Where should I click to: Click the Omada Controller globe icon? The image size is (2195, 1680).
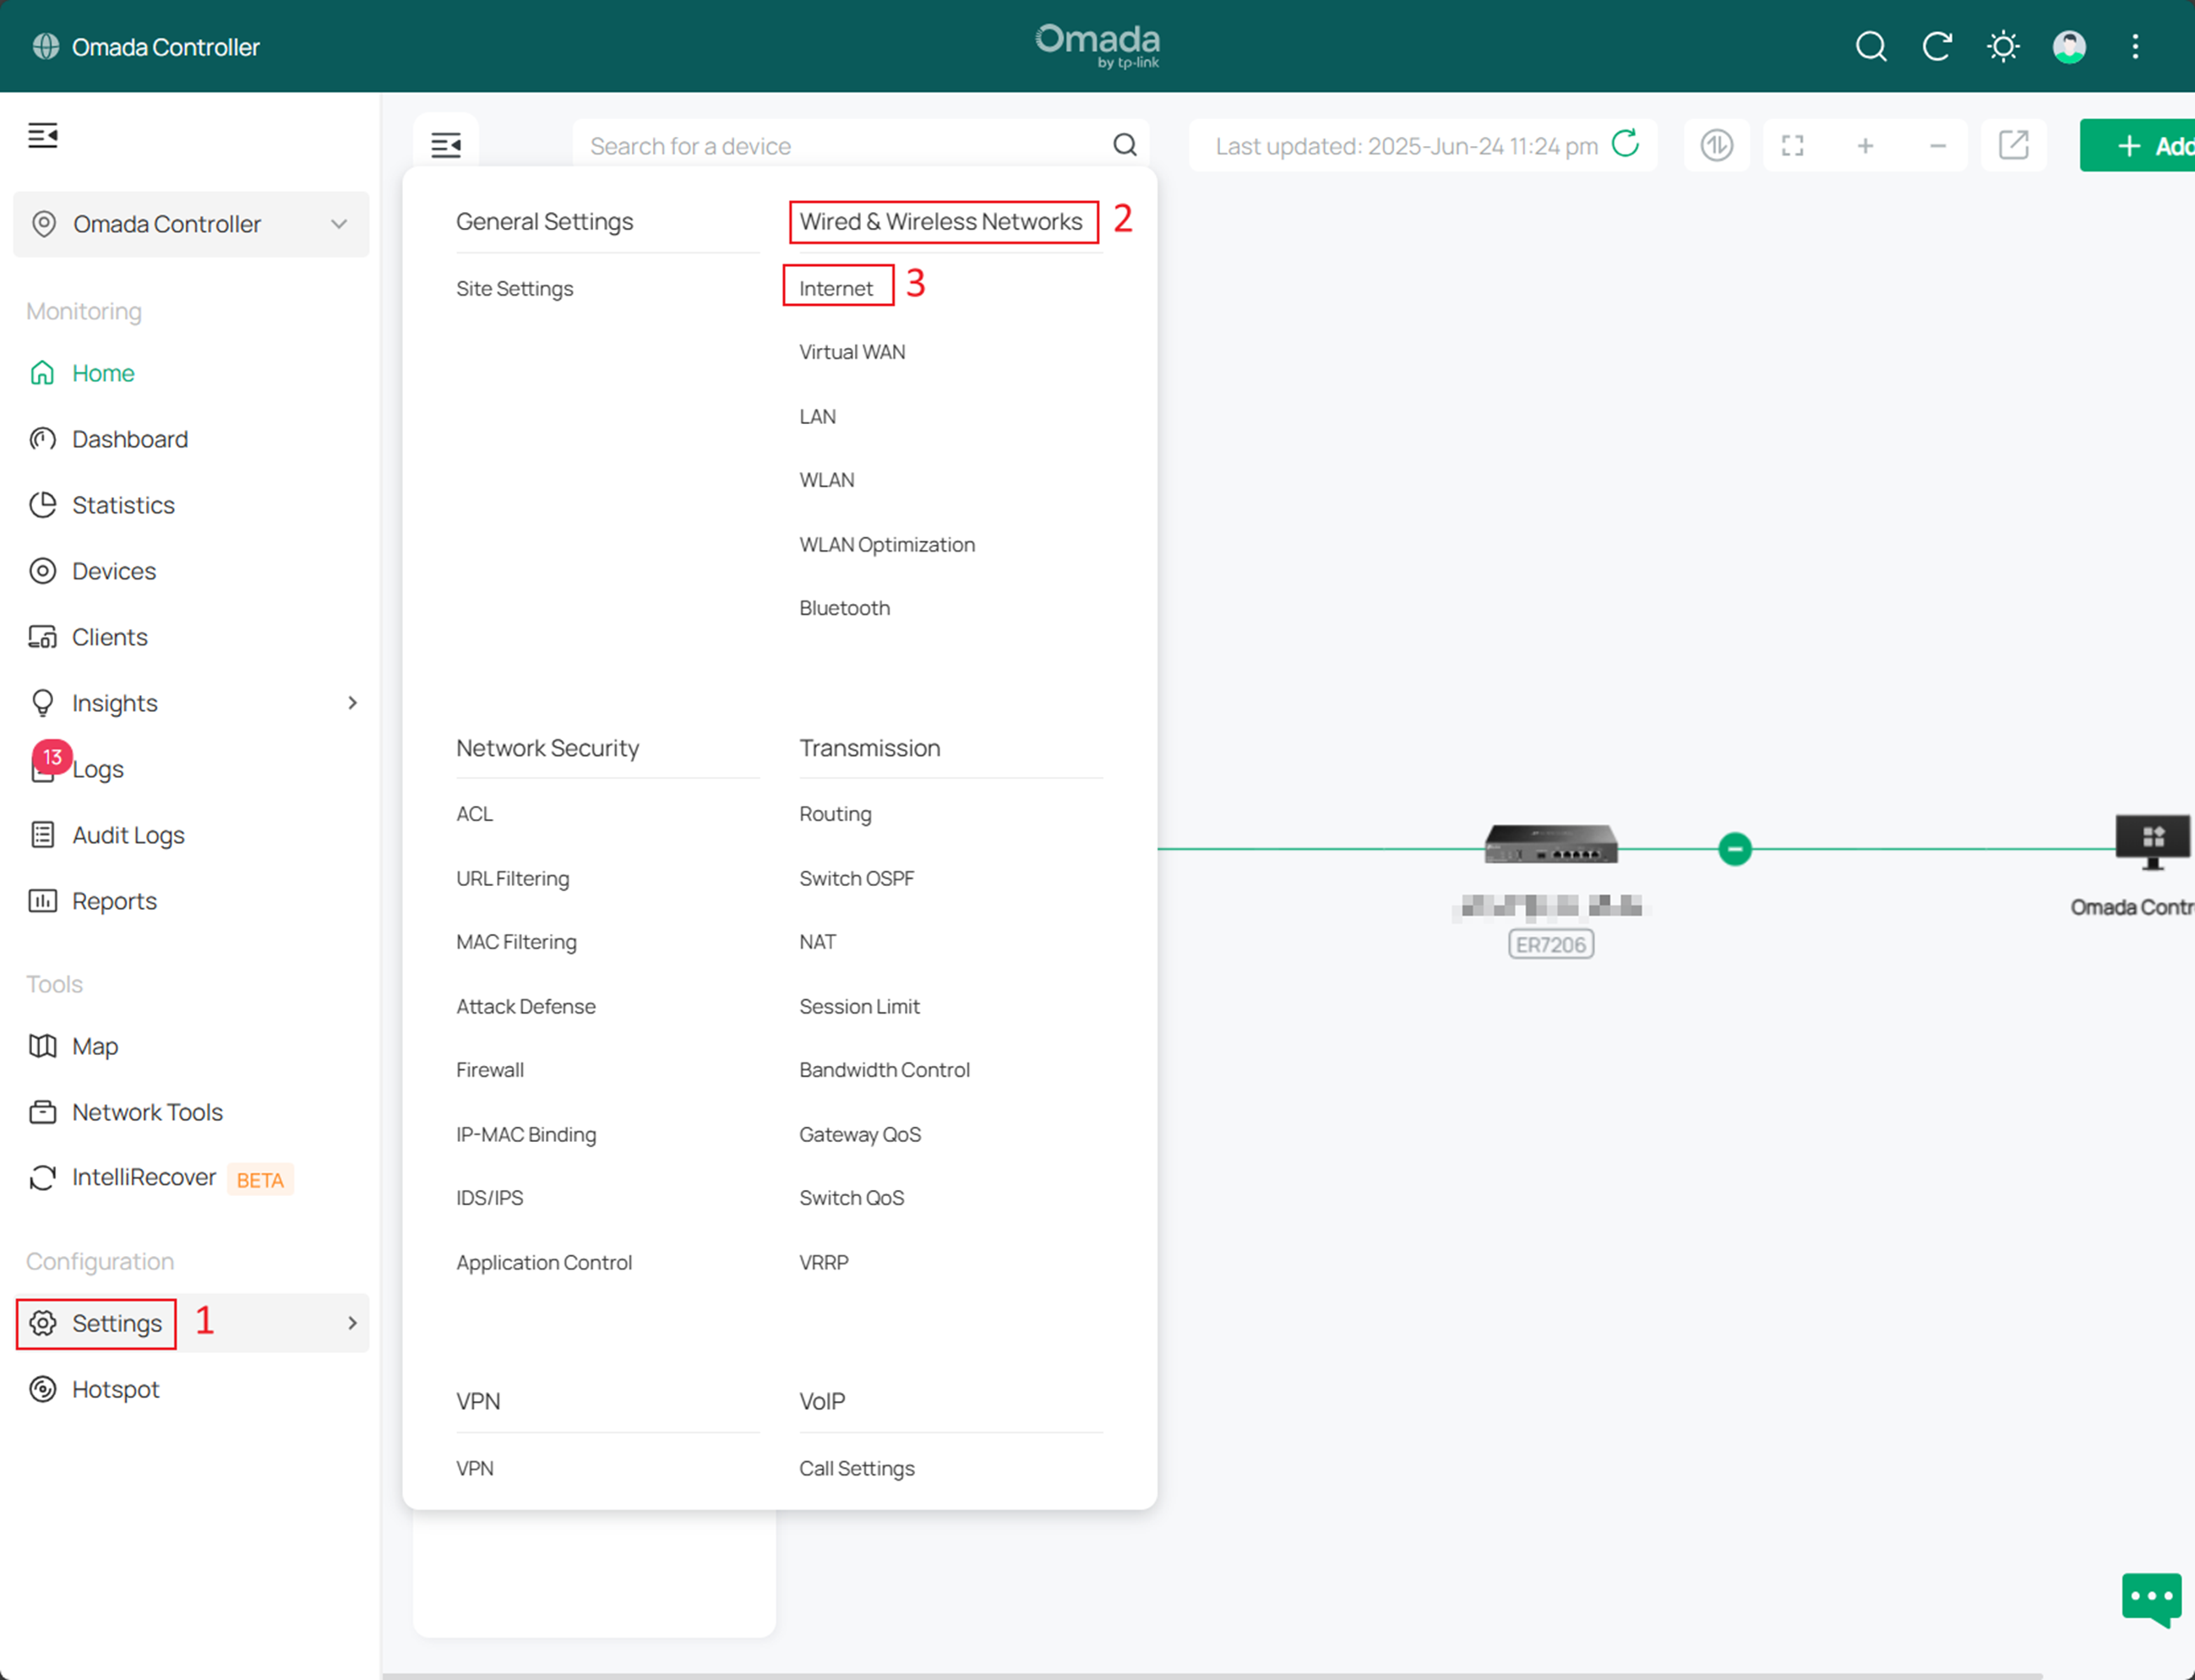[x=46, y=47]
